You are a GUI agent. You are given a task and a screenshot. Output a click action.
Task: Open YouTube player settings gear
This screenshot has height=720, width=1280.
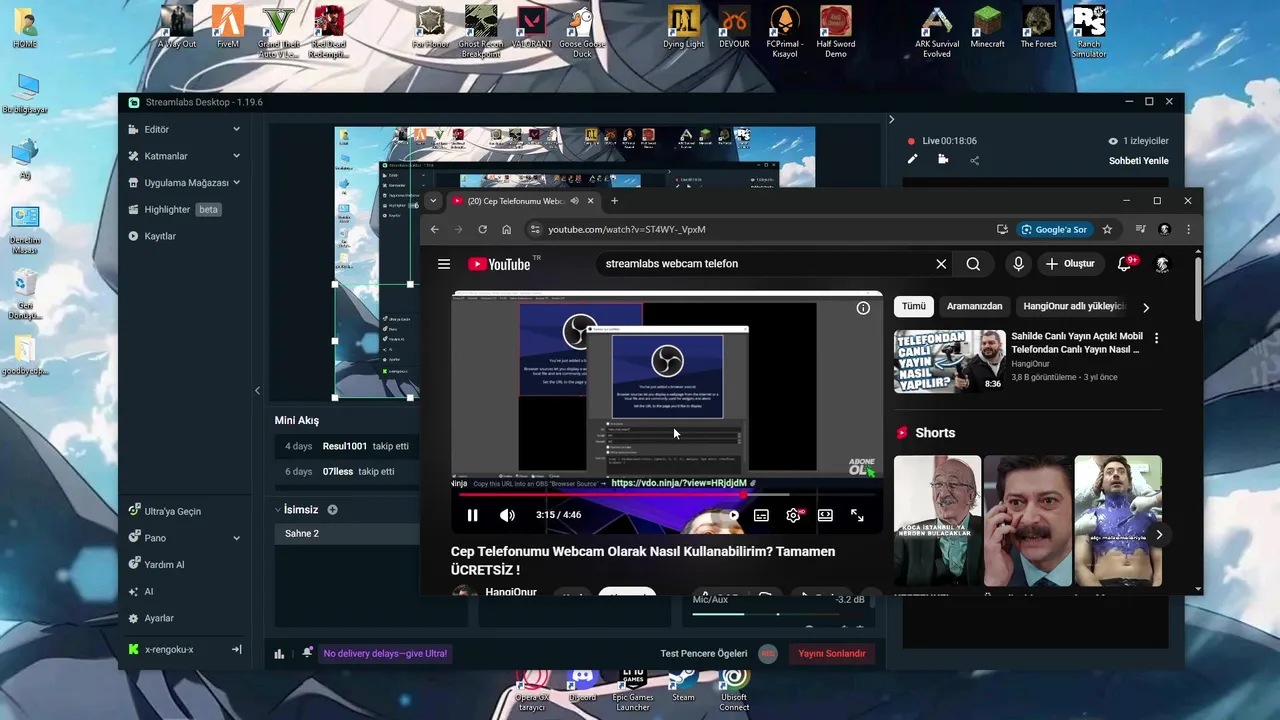794,515
